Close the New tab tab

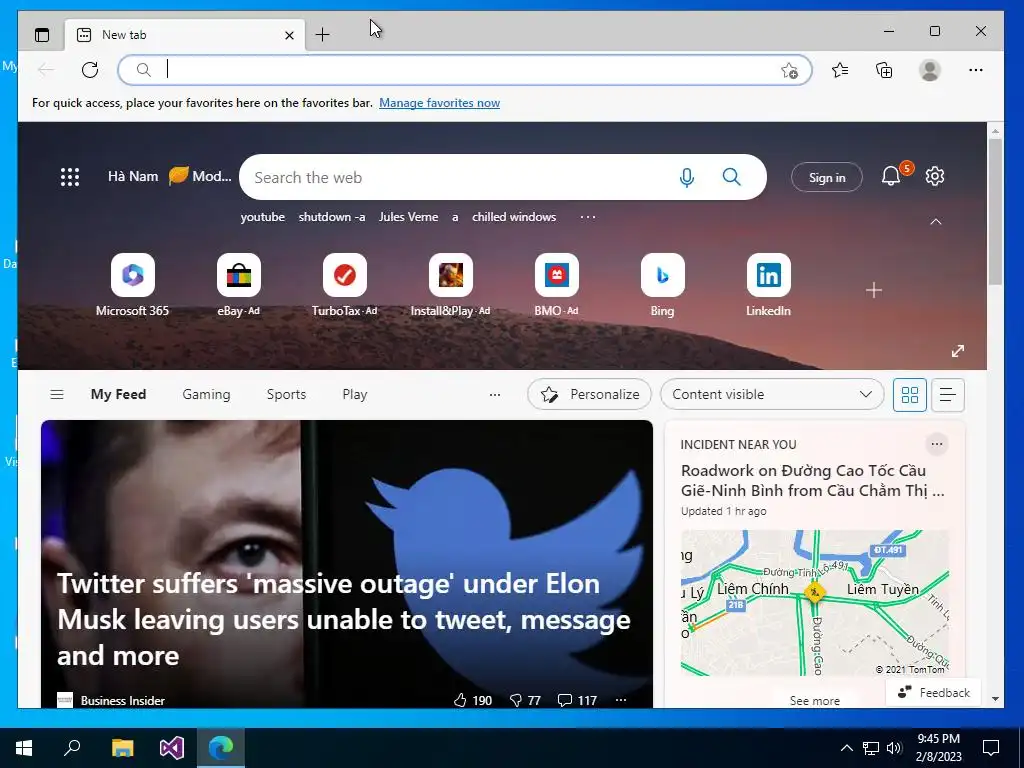pyautogui.click(x=289, y=35)
